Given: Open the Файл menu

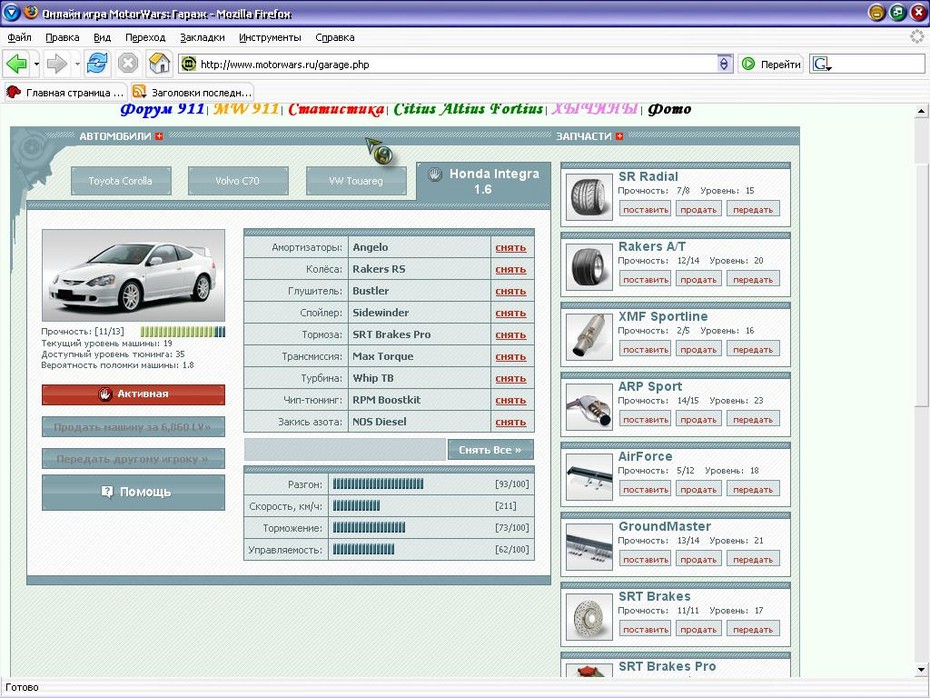Looking at the screenshot, I should pos(19,37).
